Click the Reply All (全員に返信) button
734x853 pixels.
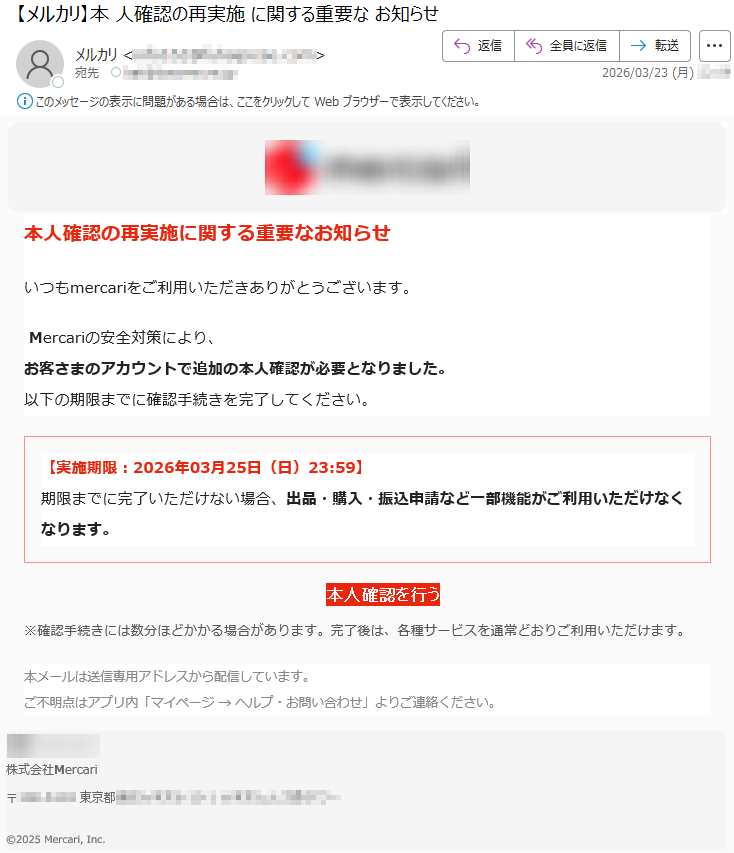click(566, 46)
